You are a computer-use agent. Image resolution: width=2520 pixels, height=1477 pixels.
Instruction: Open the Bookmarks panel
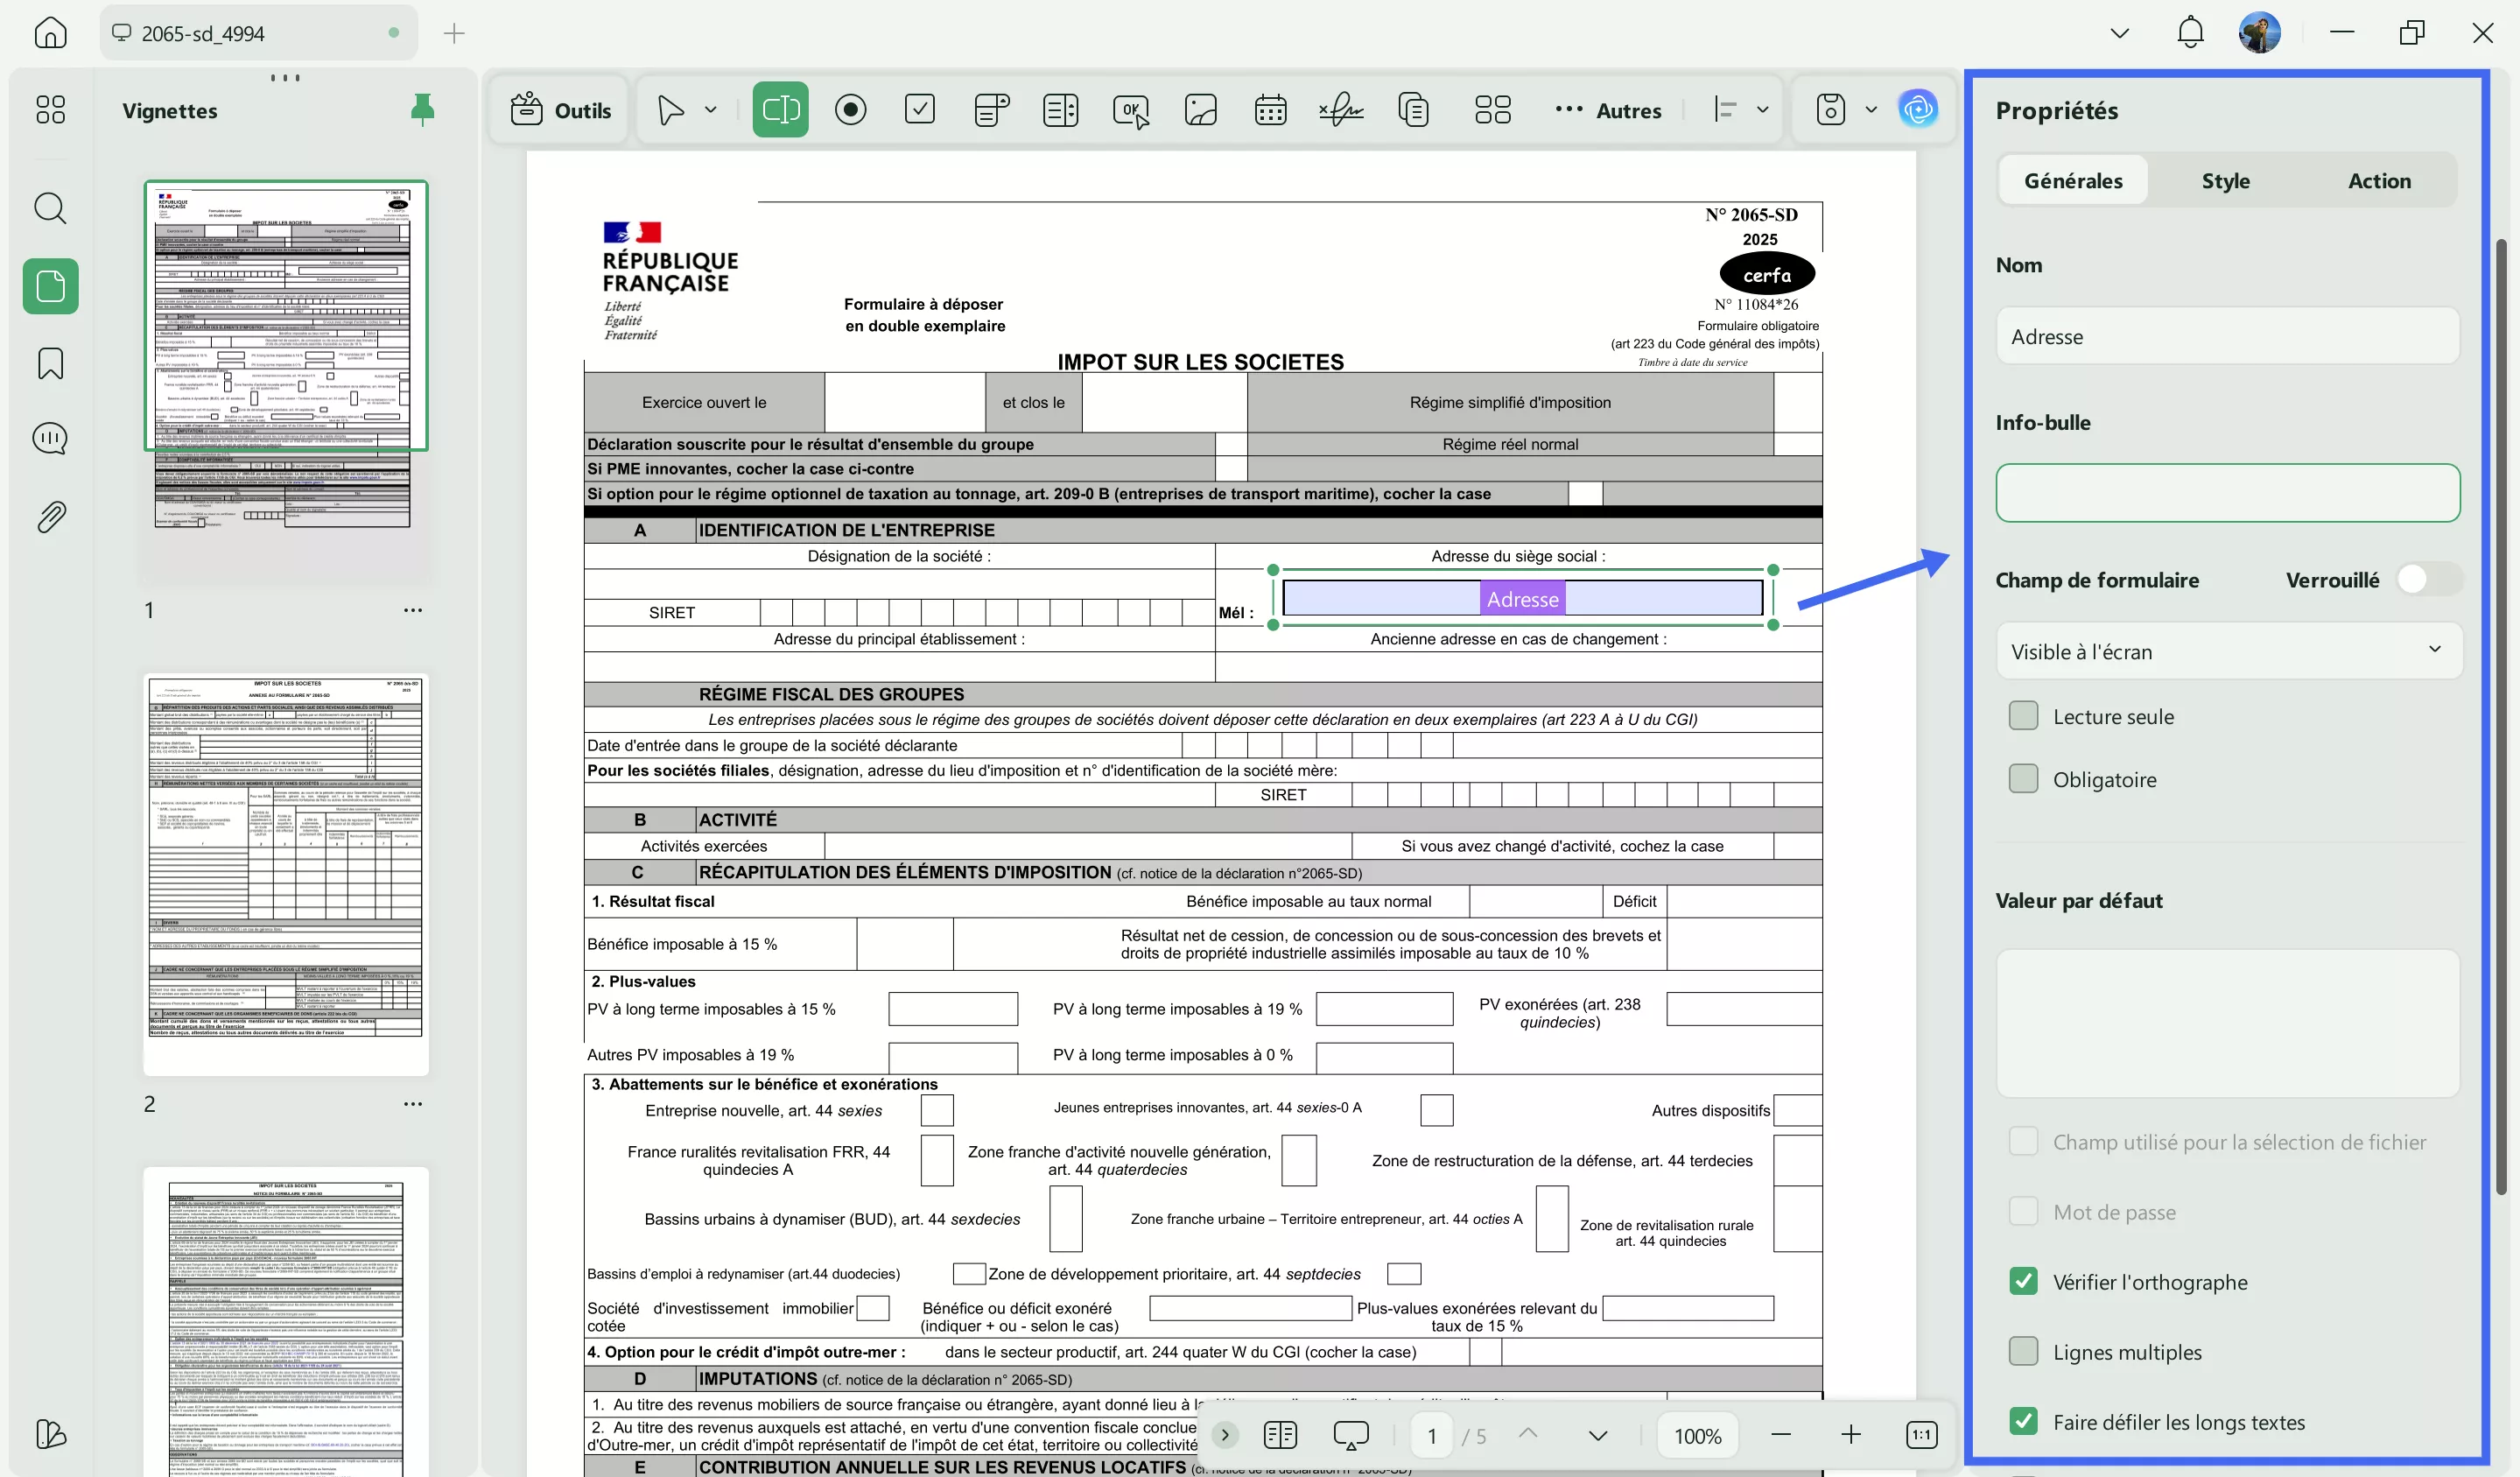point(50,363)
